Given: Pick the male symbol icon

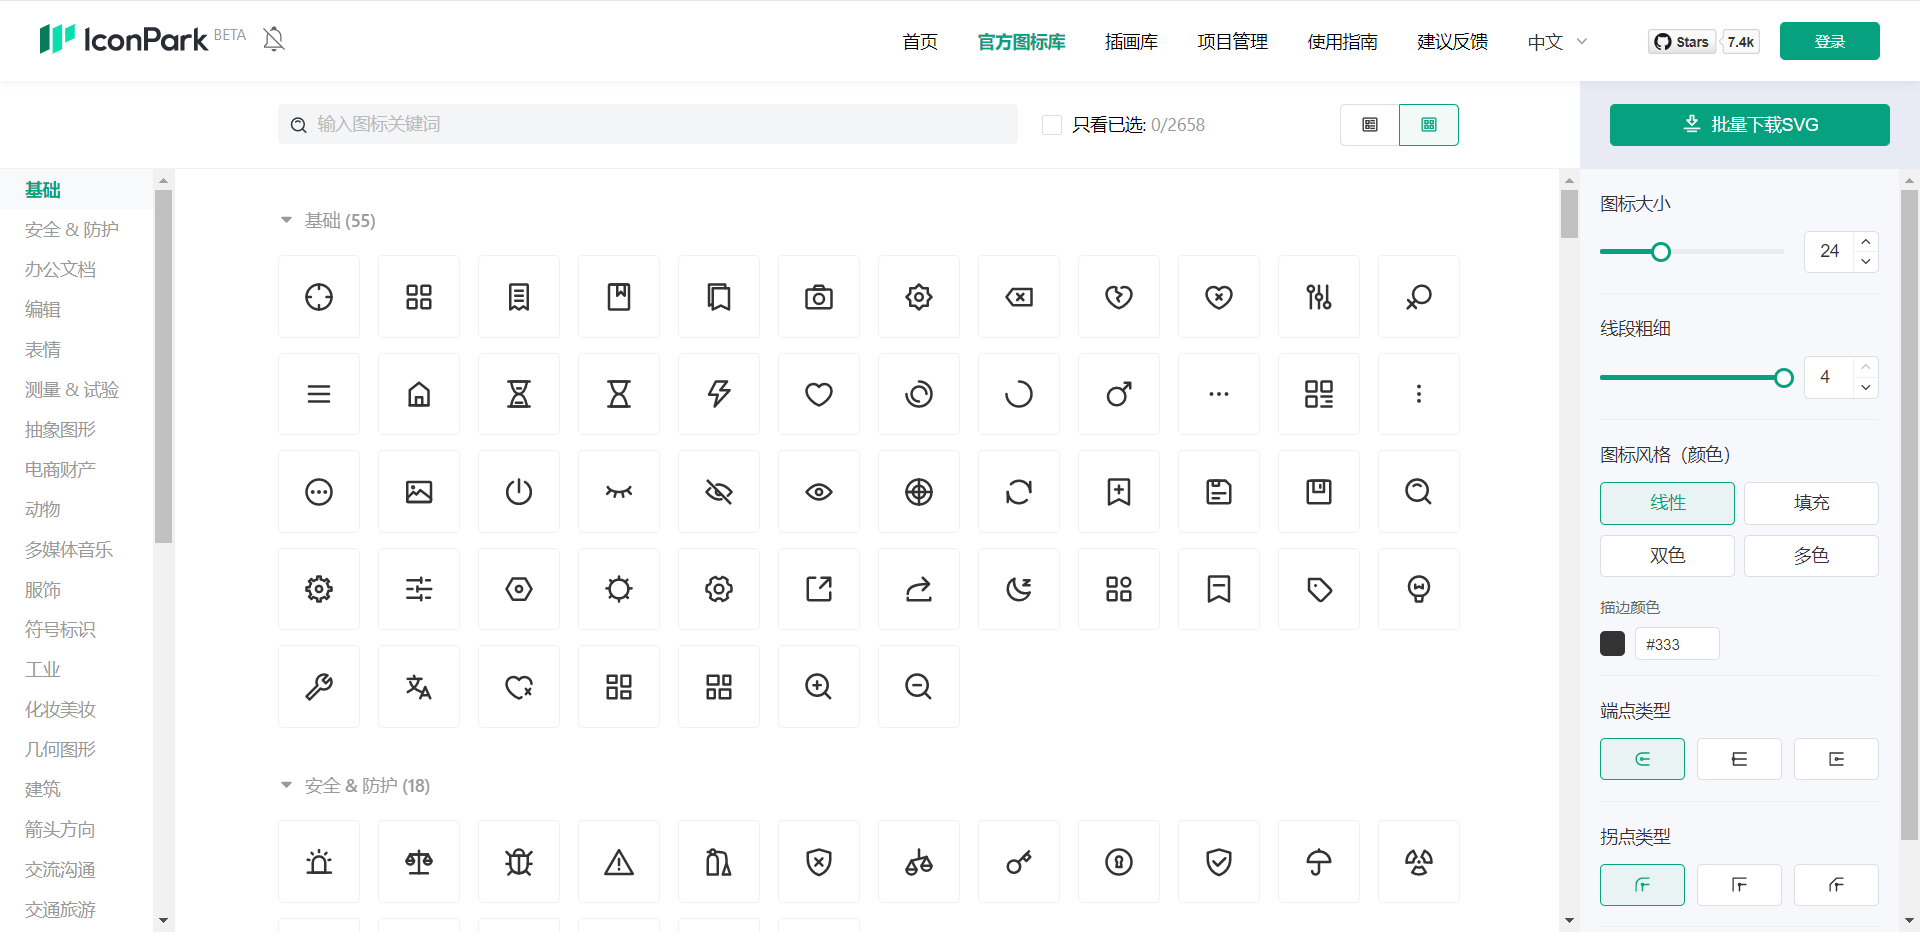Looking at the screenshot, I should (1119, 394).
